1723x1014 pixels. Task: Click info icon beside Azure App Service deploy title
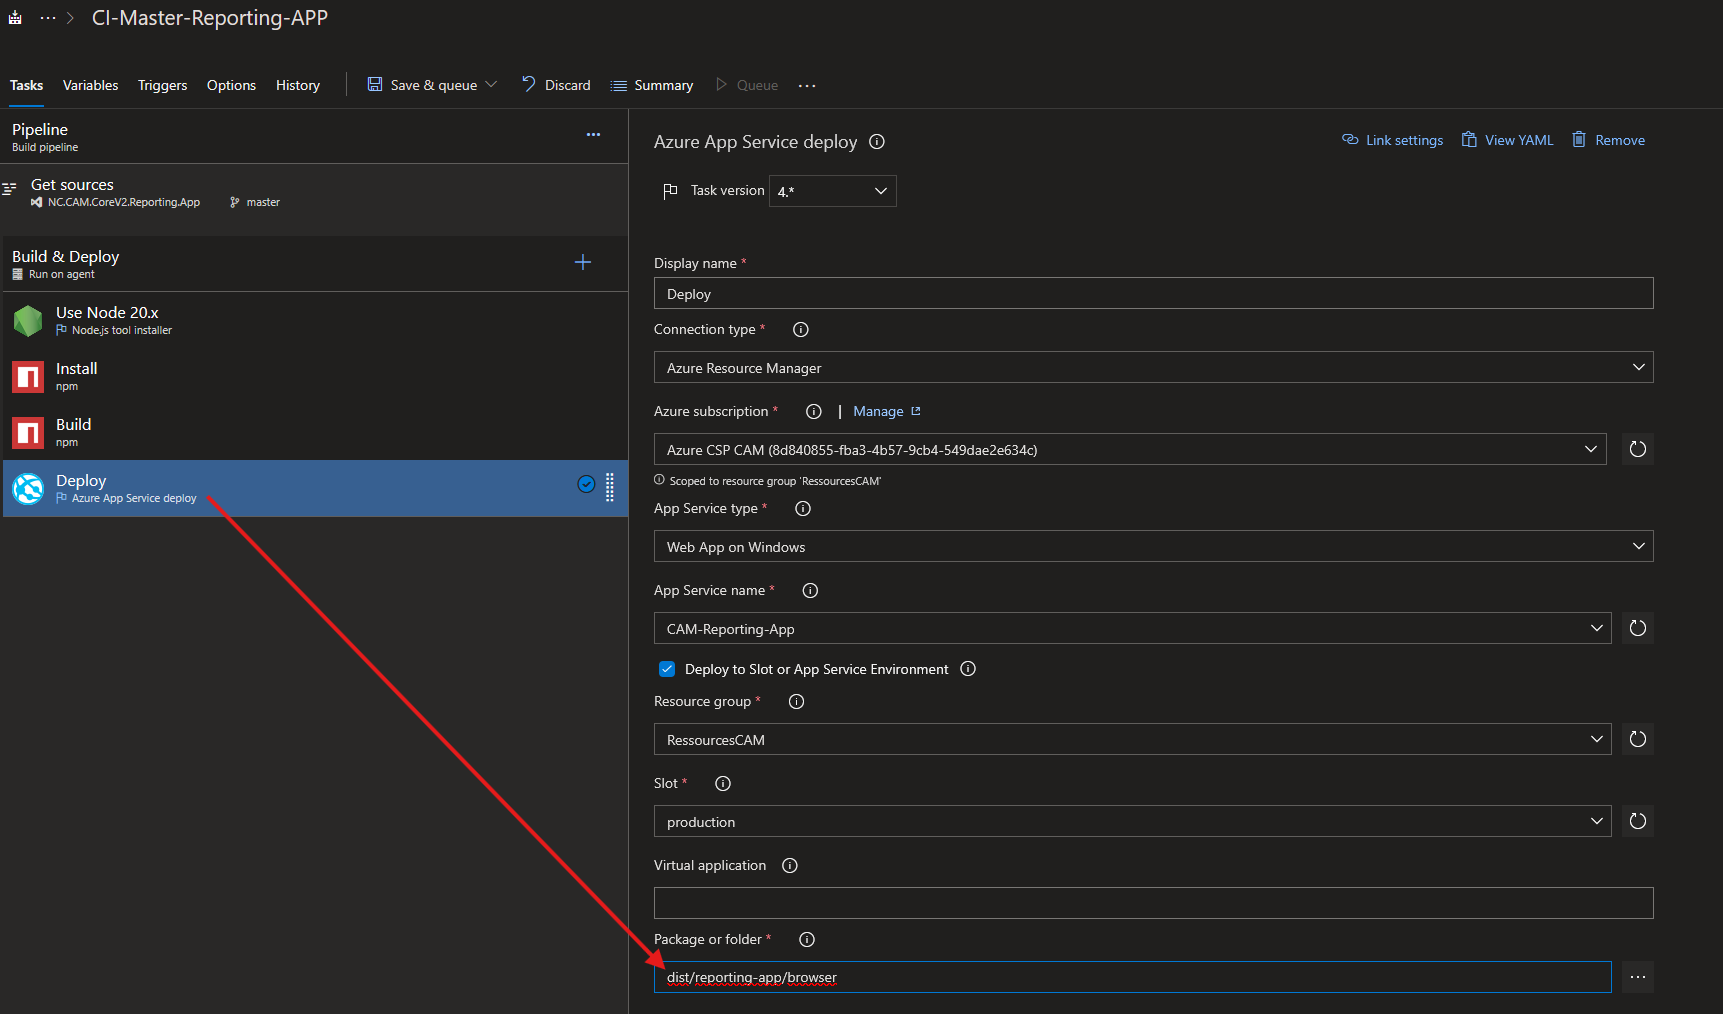[x=877, y=142]
